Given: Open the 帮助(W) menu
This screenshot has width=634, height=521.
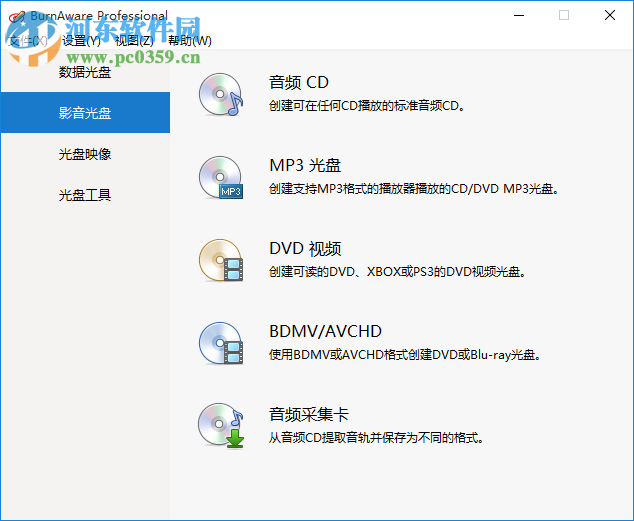Looking at the screenshot, I should click(190, 40).
